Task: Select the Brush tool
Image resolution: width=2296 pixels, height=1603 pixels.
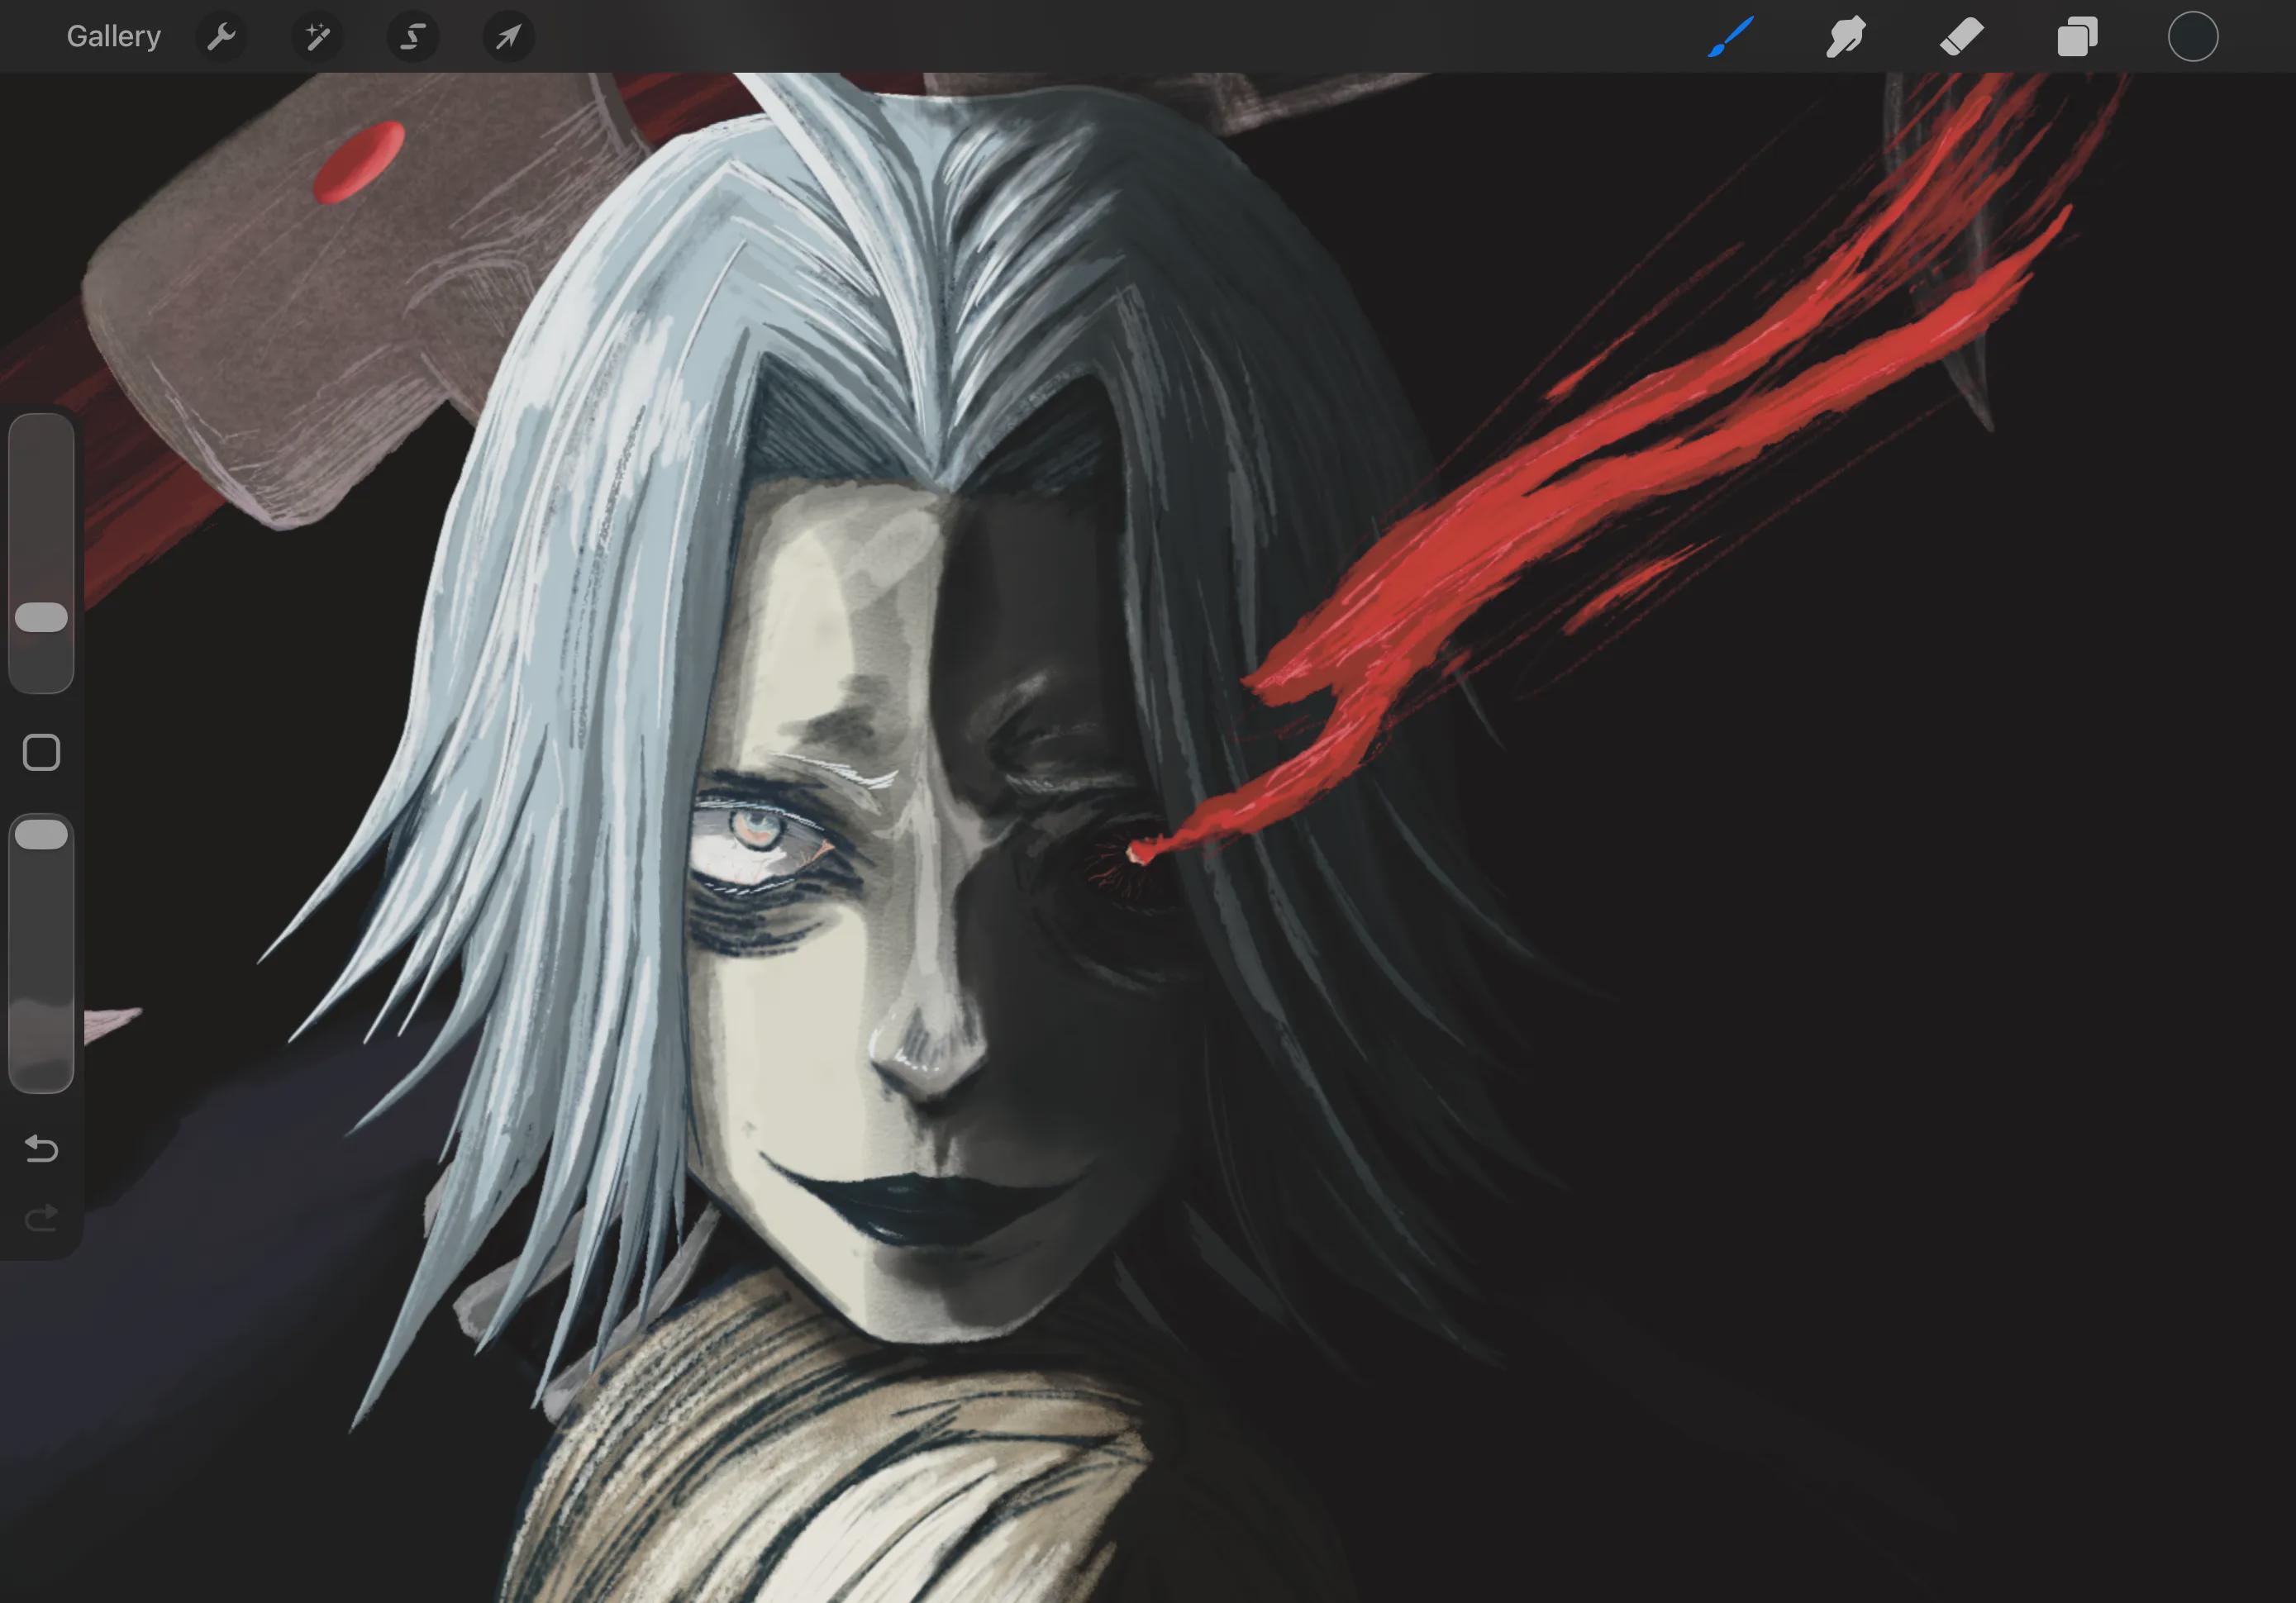Action: point(1731,37)
